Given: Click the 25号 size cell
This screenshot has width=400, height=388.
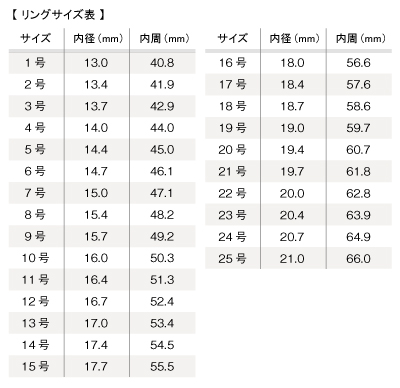Looking at the screenshot, I should 233,258.
